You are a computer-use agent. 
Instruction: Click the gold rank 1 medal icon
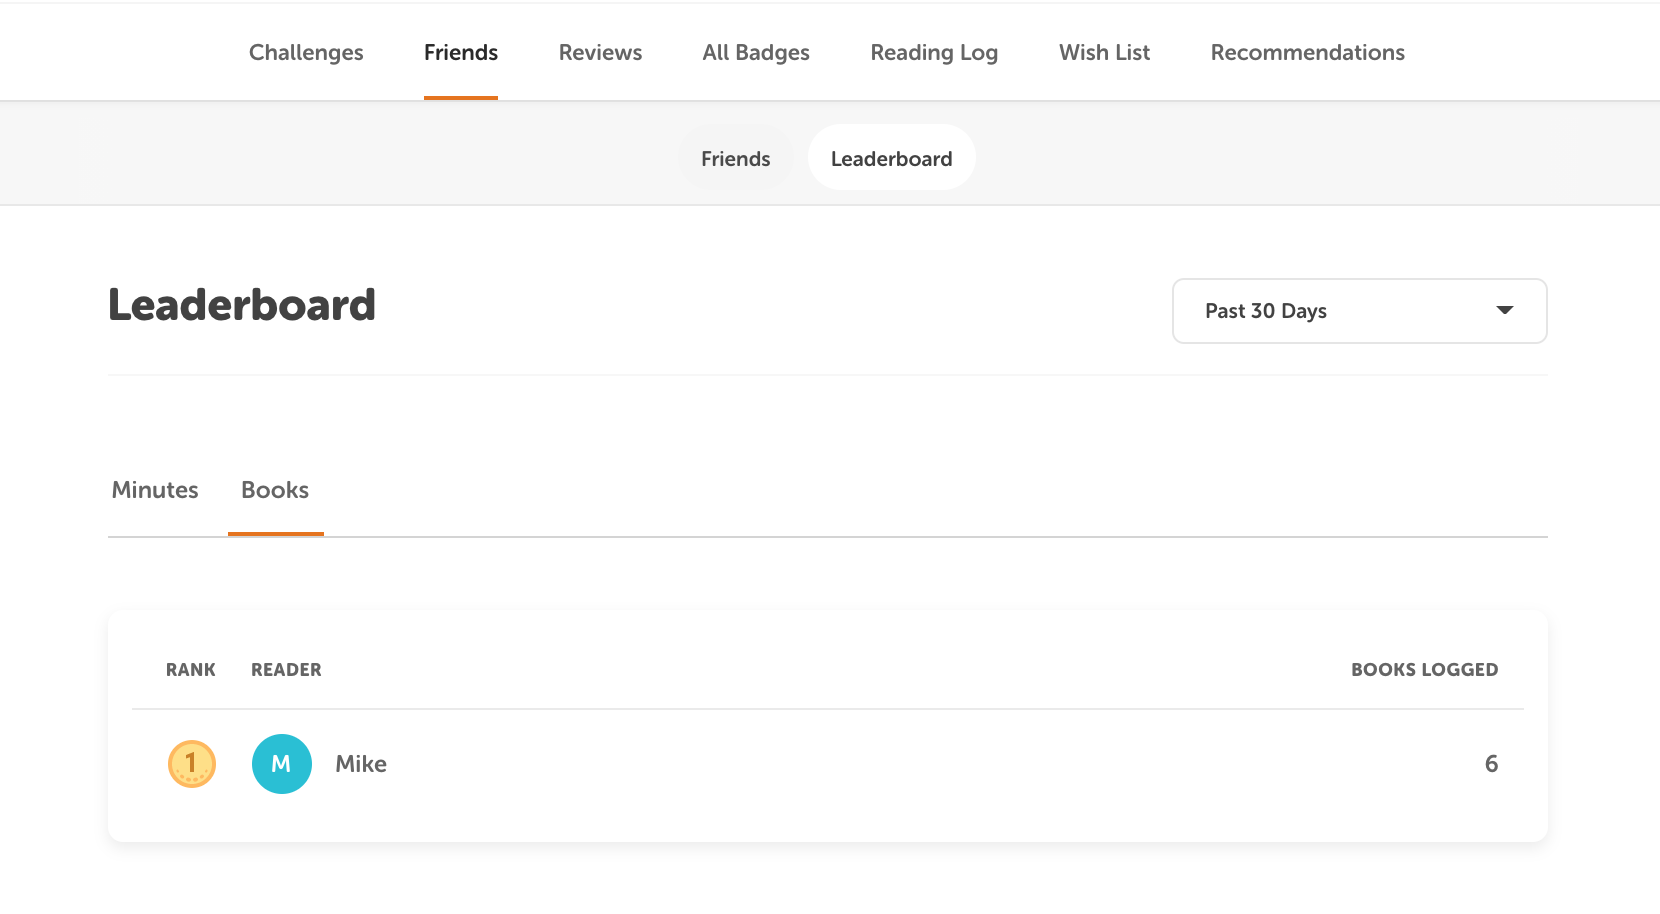pos(192,764)
